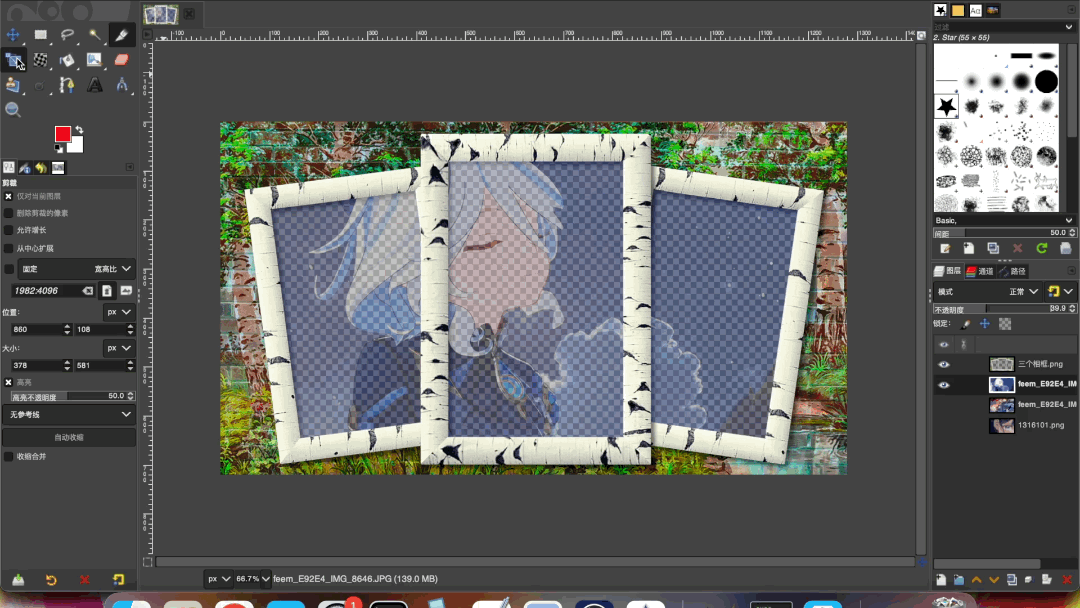Open the '无参考线' guides dropdown
This screenshot has width=1080, height=608.
69,415
